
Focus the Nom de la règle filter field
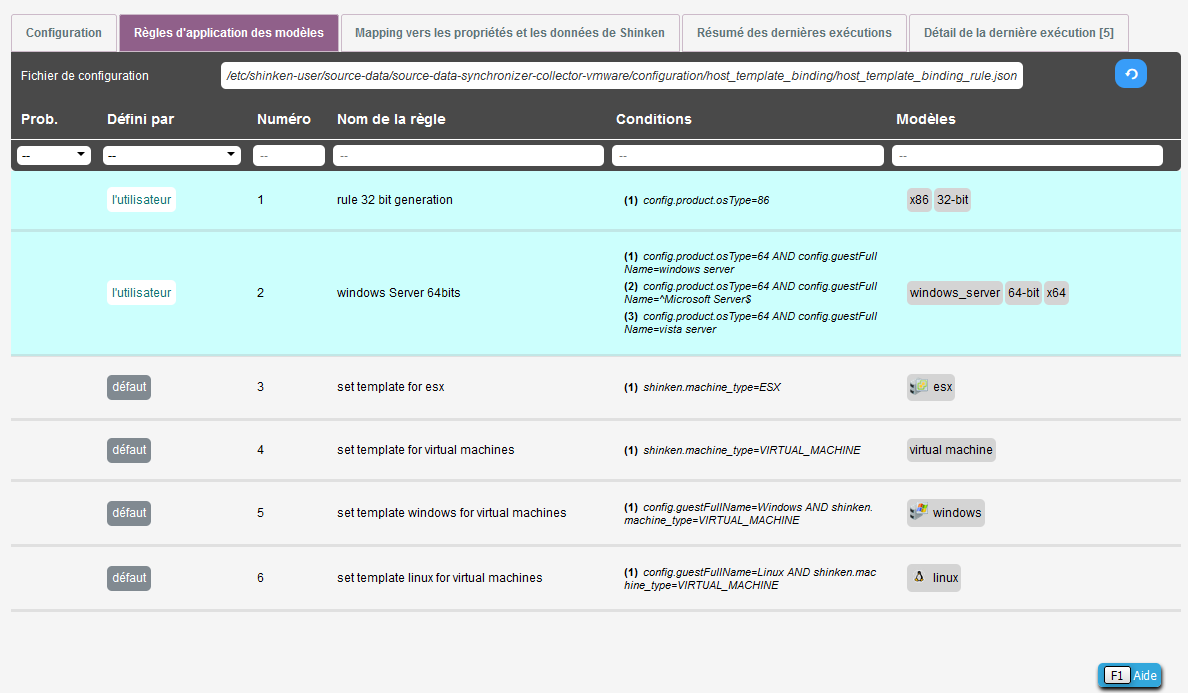pos(468,156)
